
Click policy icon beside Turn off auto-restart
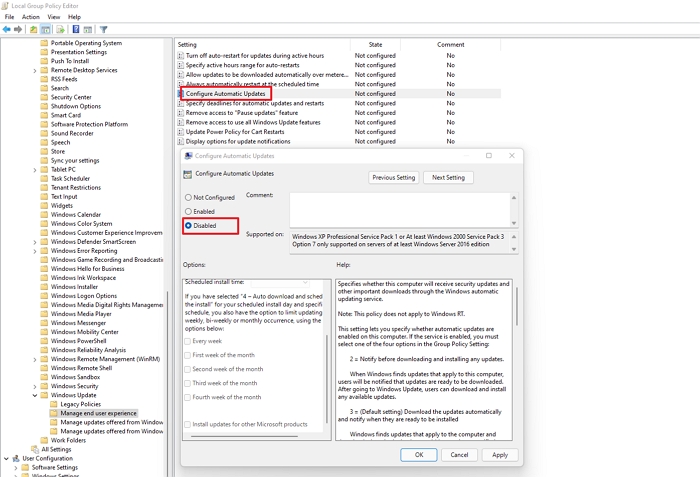[x=180, y=56]
